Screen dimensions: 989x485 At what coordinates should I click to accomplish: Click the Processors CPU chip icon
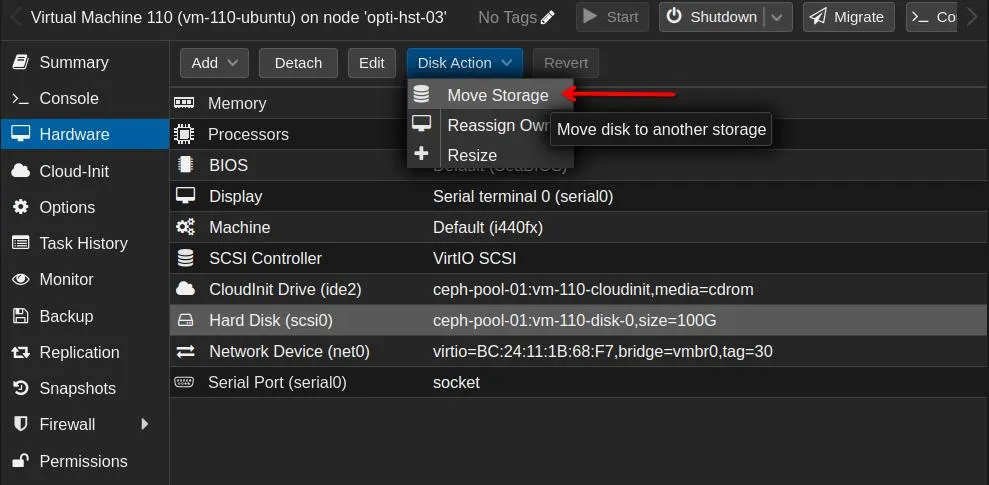[184, 134]
